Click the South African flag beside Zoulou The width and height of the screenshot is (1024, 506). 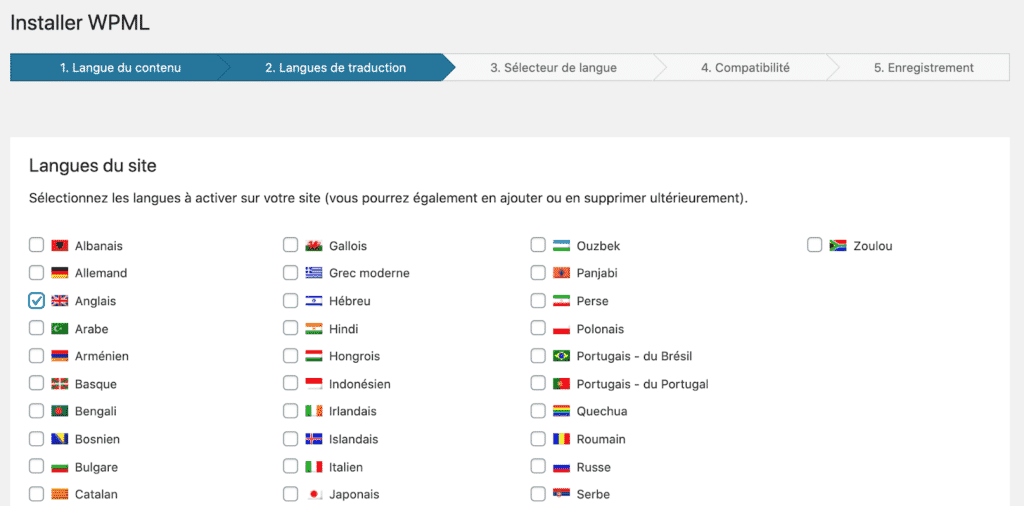click(x=838, y=245)
